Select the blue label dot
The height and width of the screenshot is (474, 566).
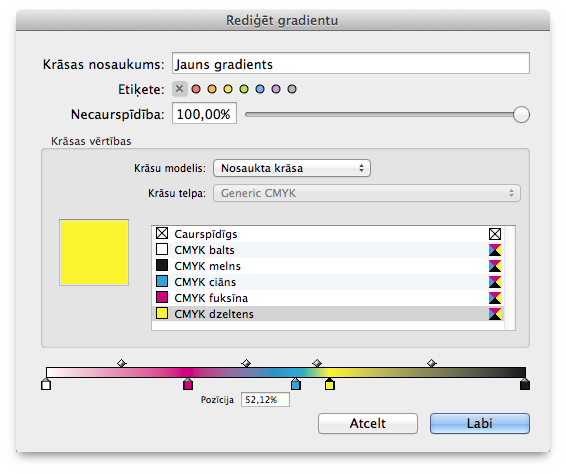point(260,89)
